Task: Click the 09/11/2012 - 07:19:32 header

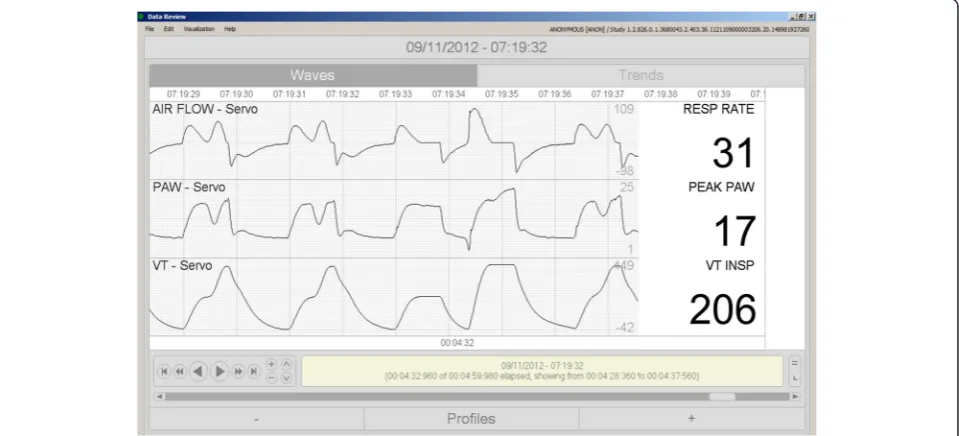Action: 476,47
